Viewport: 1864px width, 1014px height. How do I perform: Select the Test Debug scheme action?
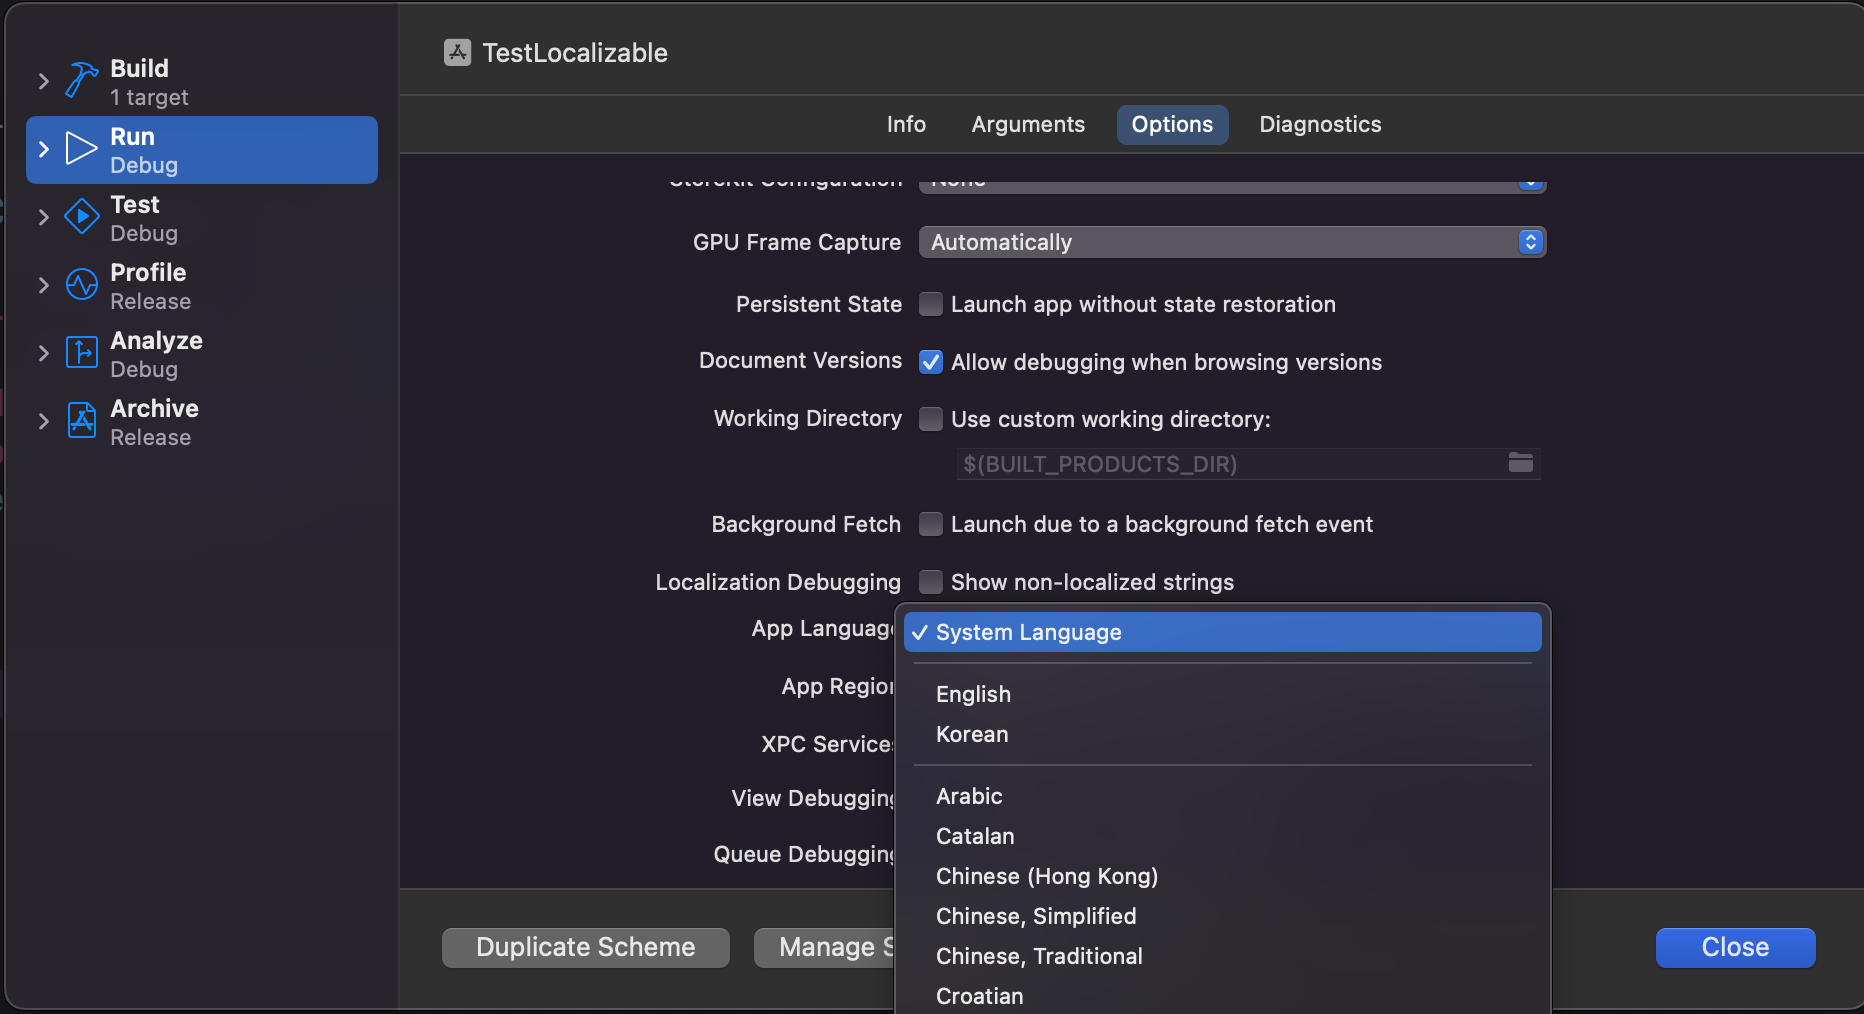point(202,218)
